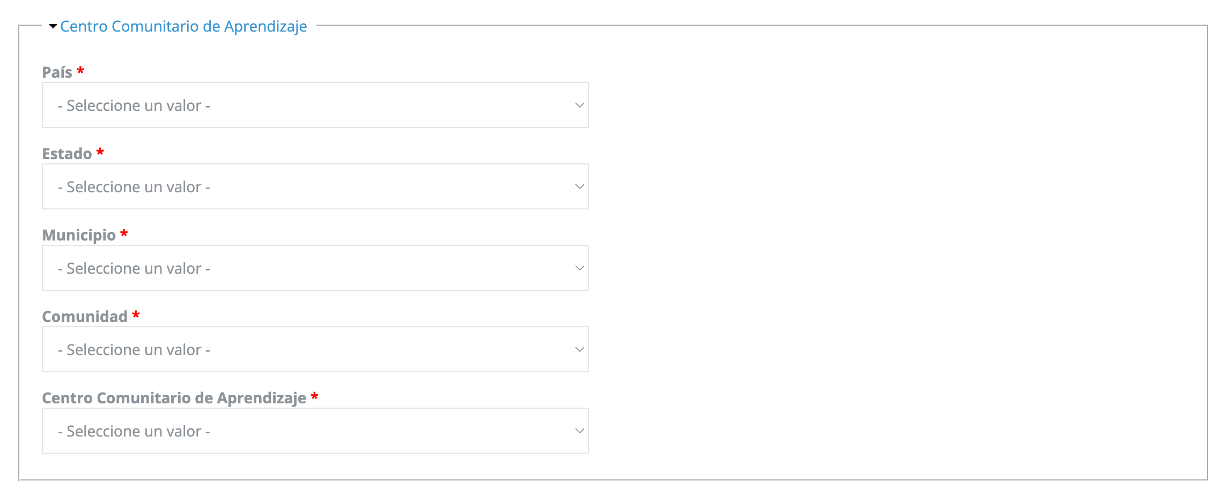1224x496 pixels.
Task: Collapse the fieldset using the black triangle
Action: tap(53, 26)
